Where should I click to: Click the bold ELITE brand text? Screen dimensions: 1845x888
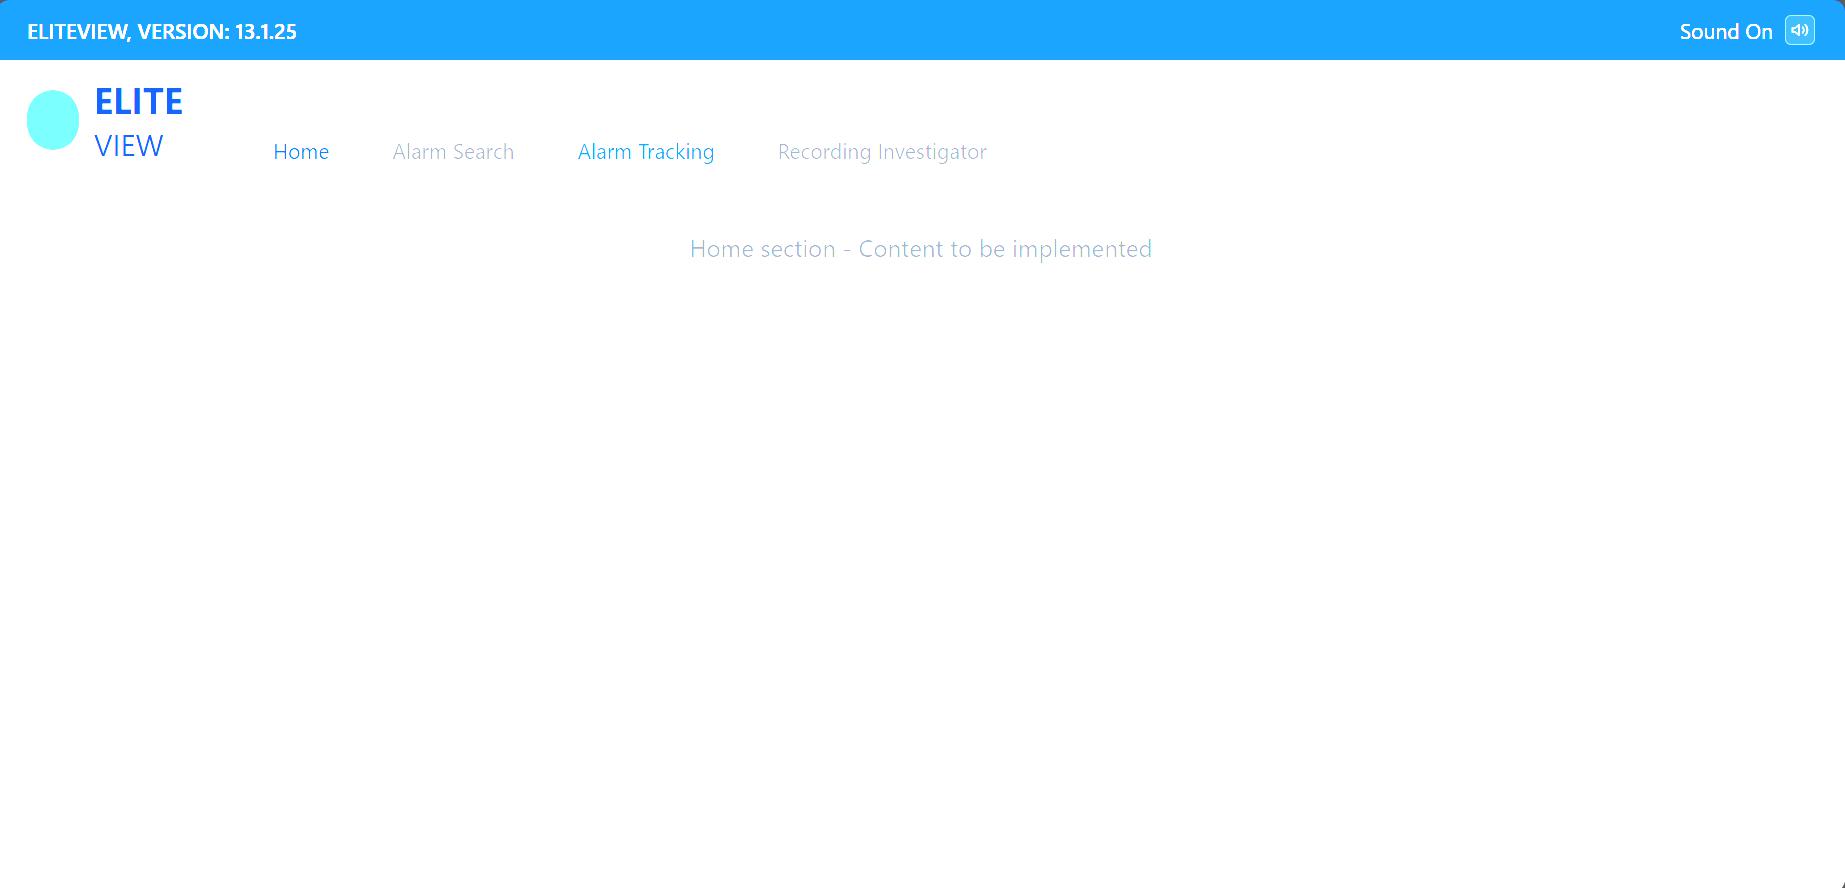(138, 102)
